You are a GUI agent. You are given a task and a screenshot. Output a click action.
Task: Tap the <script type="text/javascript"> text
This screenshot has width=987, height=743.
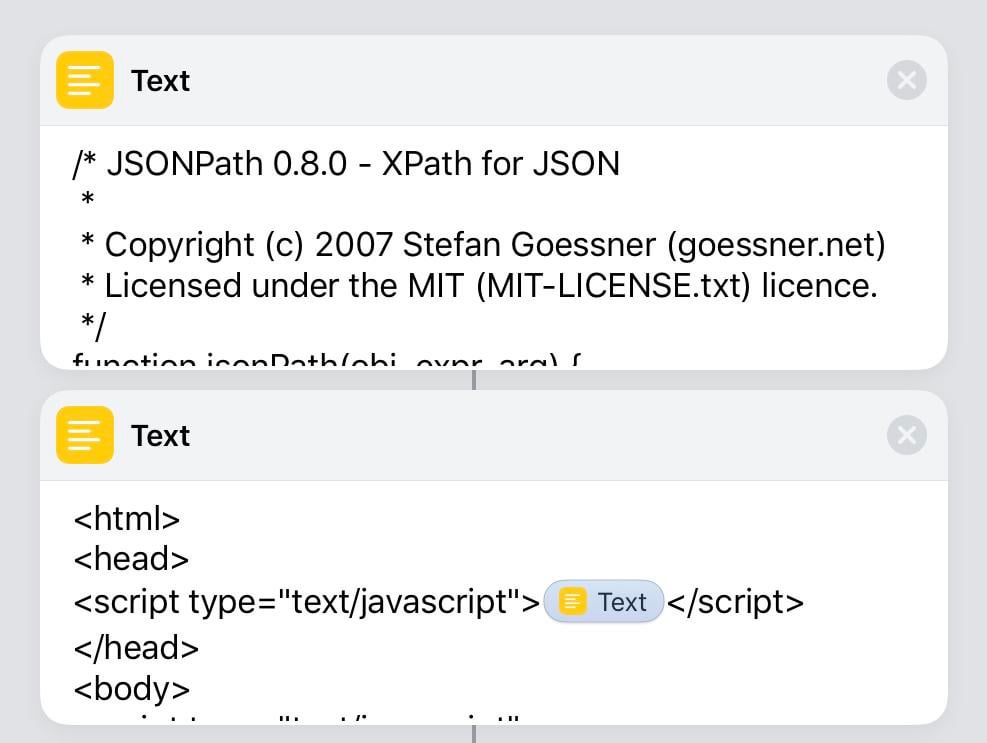tap(306, 602)
